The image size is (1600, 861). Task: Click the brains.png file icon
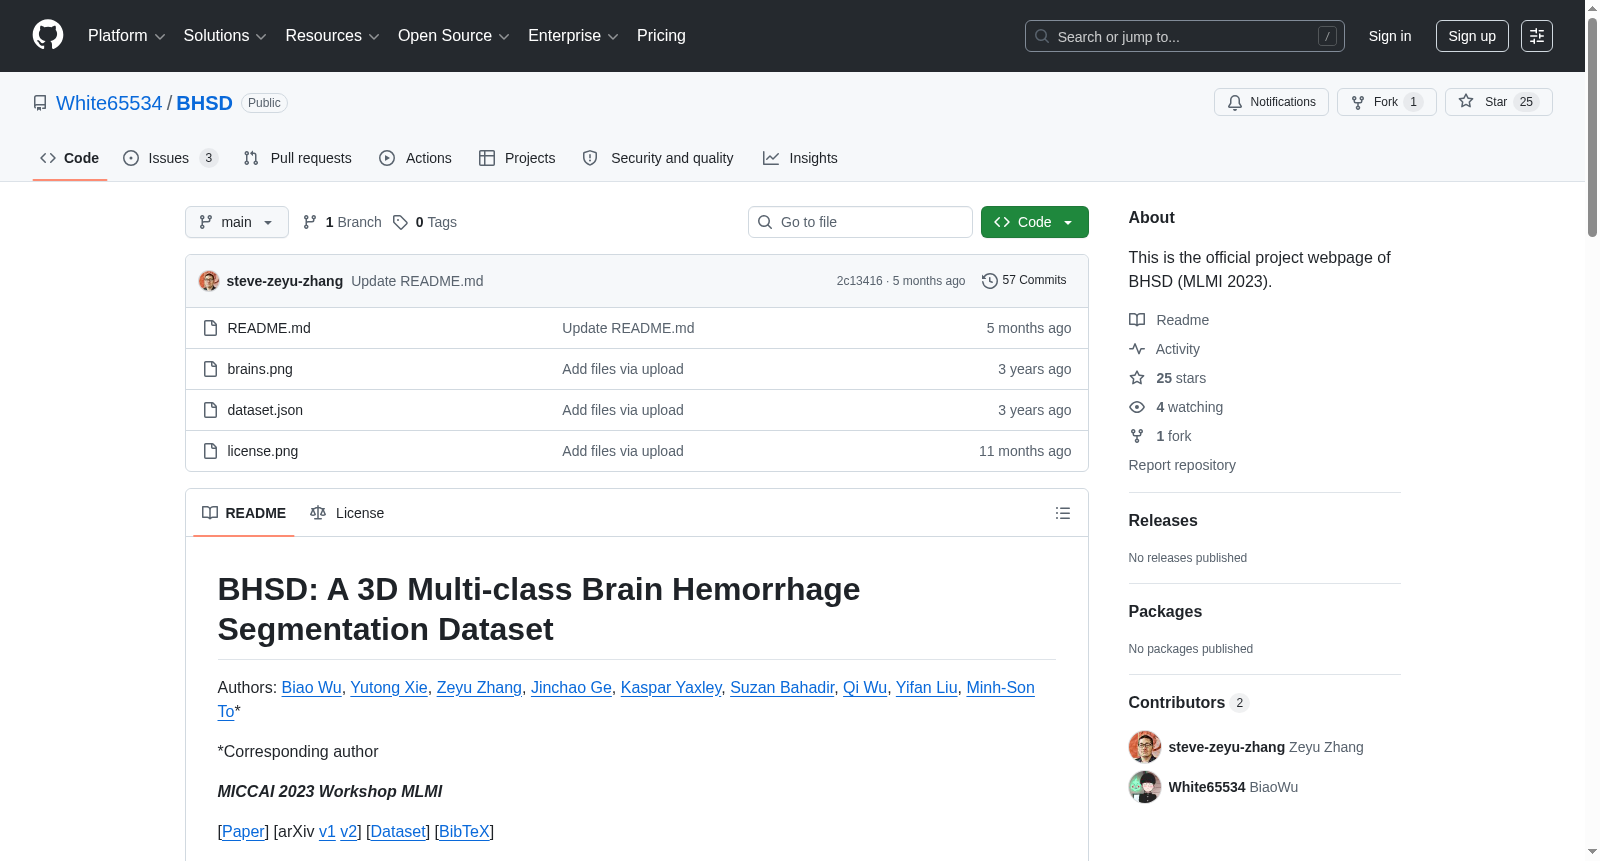click(210, 369)
